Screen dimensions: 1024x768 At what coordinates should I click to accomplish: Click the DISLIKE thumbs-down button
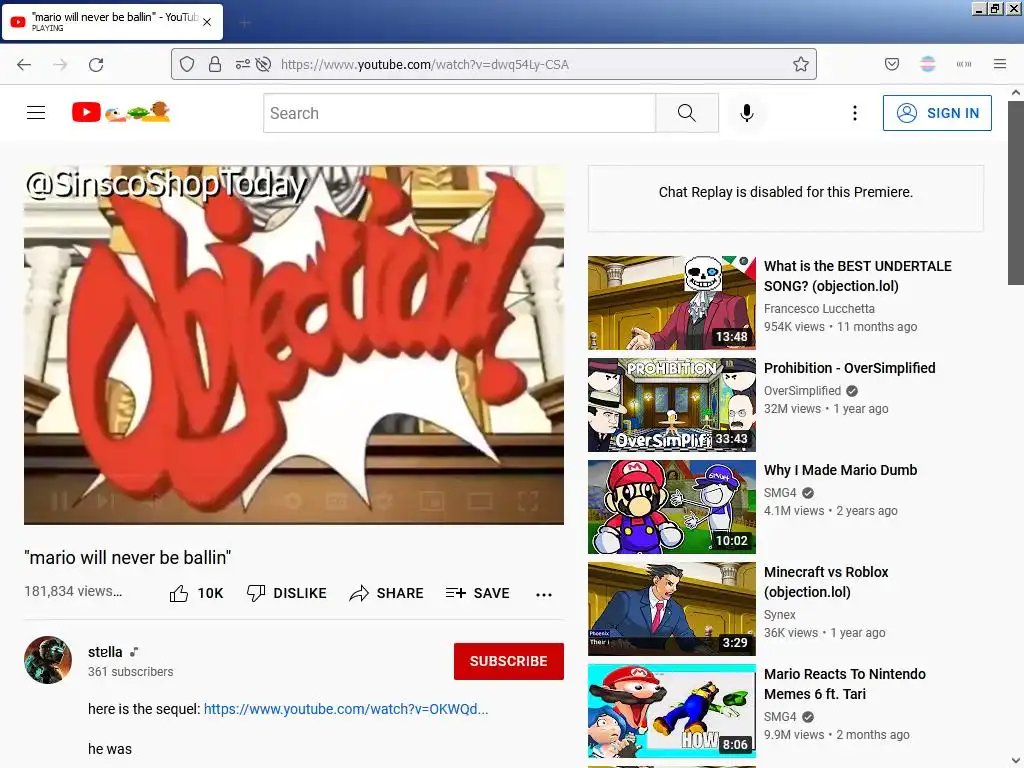click(x=287, y=593)
